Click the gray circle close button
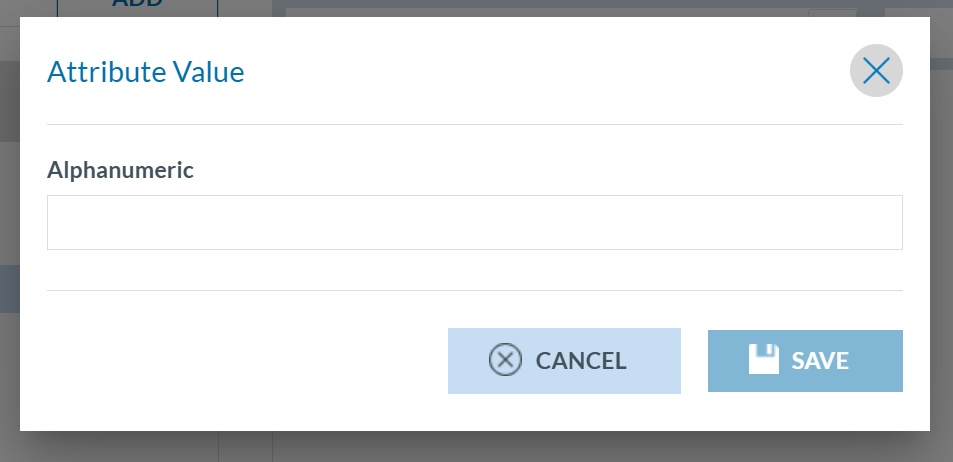Image resolution: width=953 pixels, height=462 pixels. click(x=876, y=71)
